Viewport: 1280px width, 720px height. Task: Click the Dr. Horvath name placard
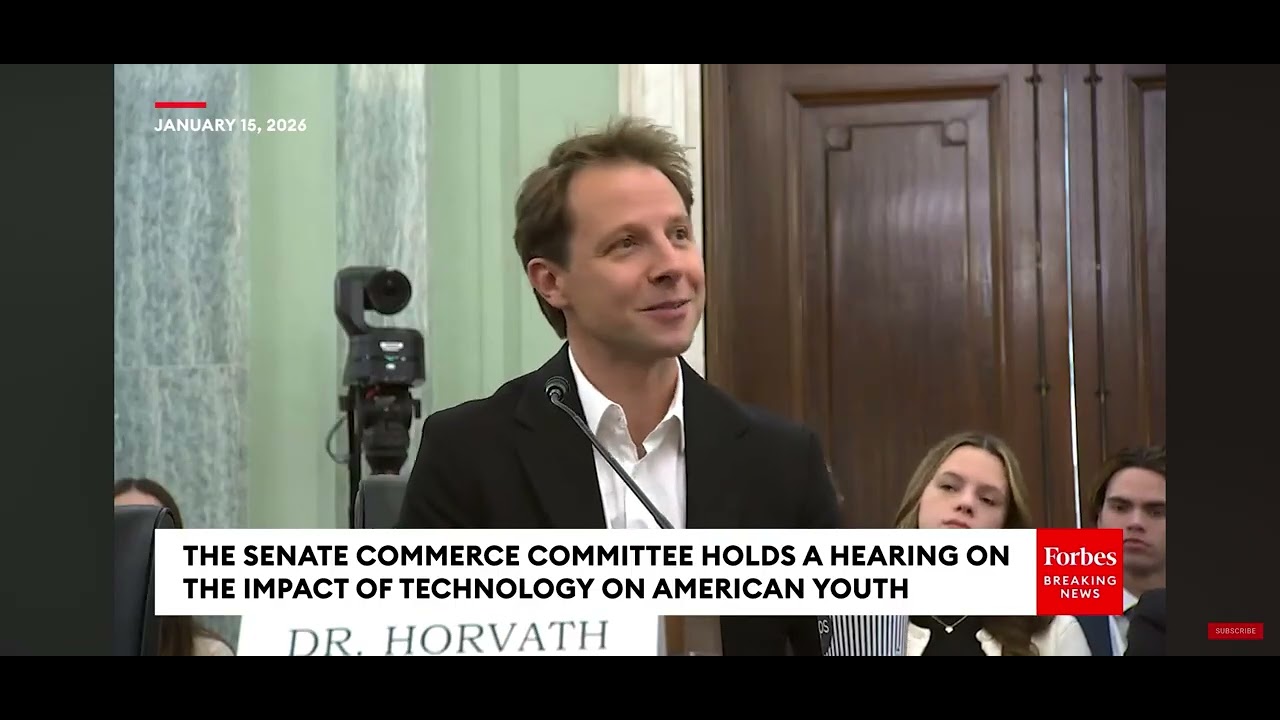click(447, 636)
